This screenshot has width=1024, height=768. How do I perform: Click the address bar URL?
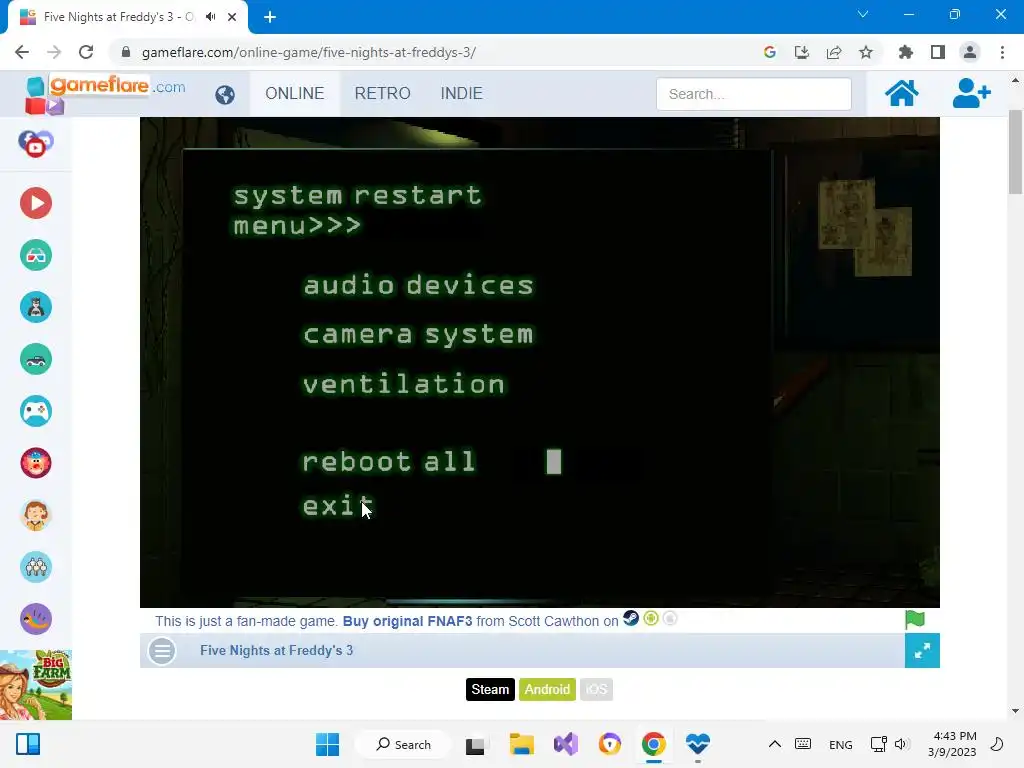309,52
